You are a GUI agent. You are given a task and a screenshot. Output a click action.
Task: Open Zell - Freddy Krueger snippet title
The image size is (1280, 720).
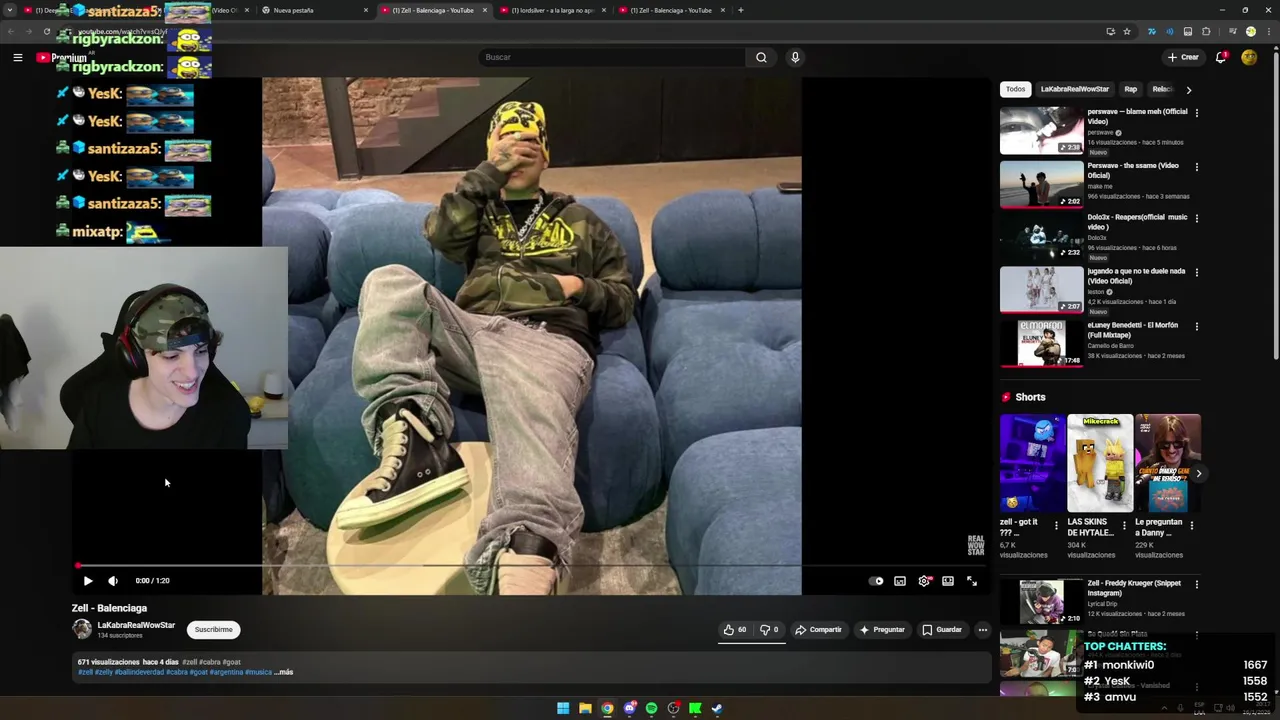pyautogui.click(x=1134, y=588)
